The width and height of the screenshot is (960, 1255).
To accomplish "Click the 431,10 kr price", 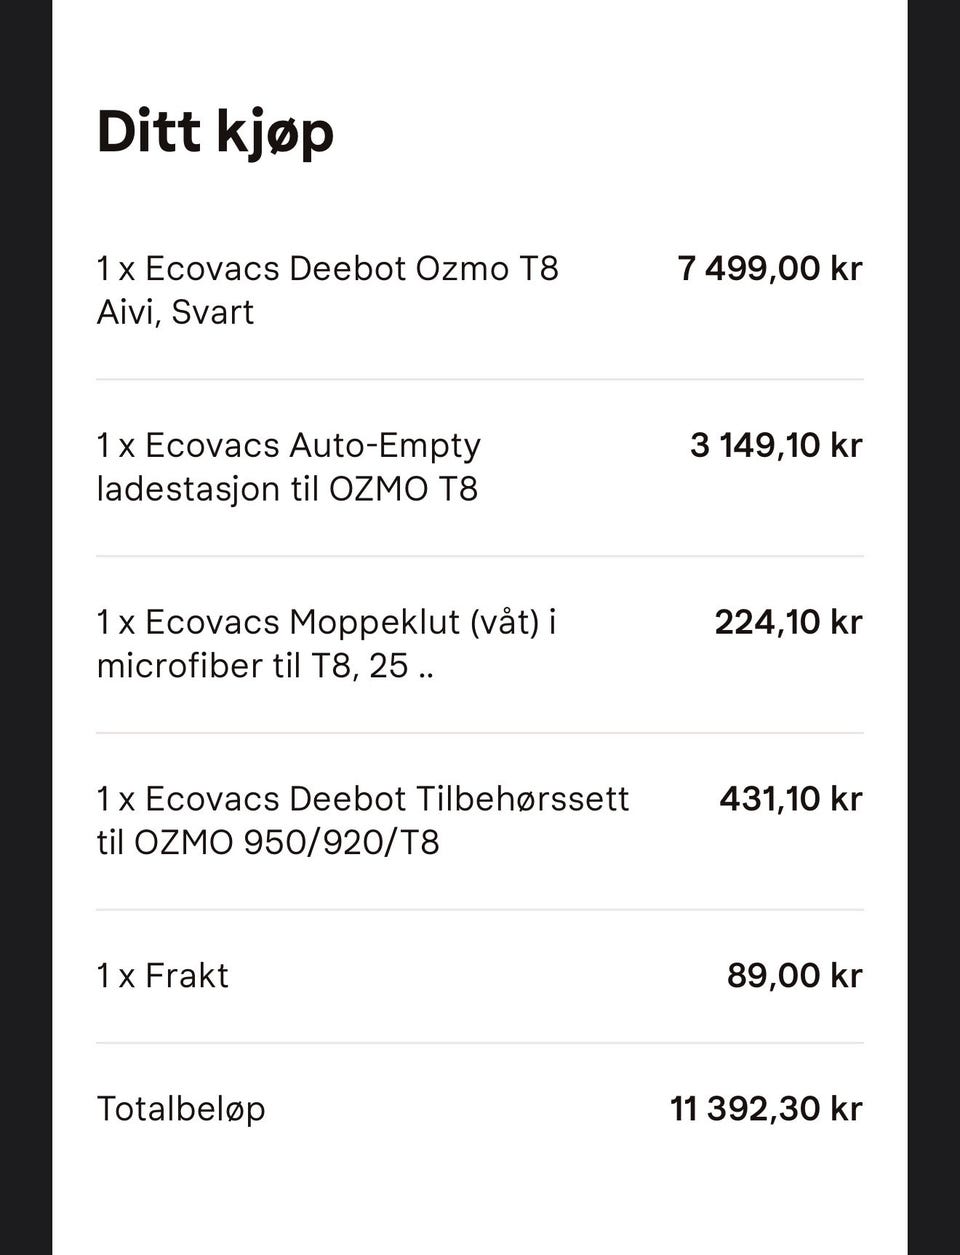I will tap(790, 800).
